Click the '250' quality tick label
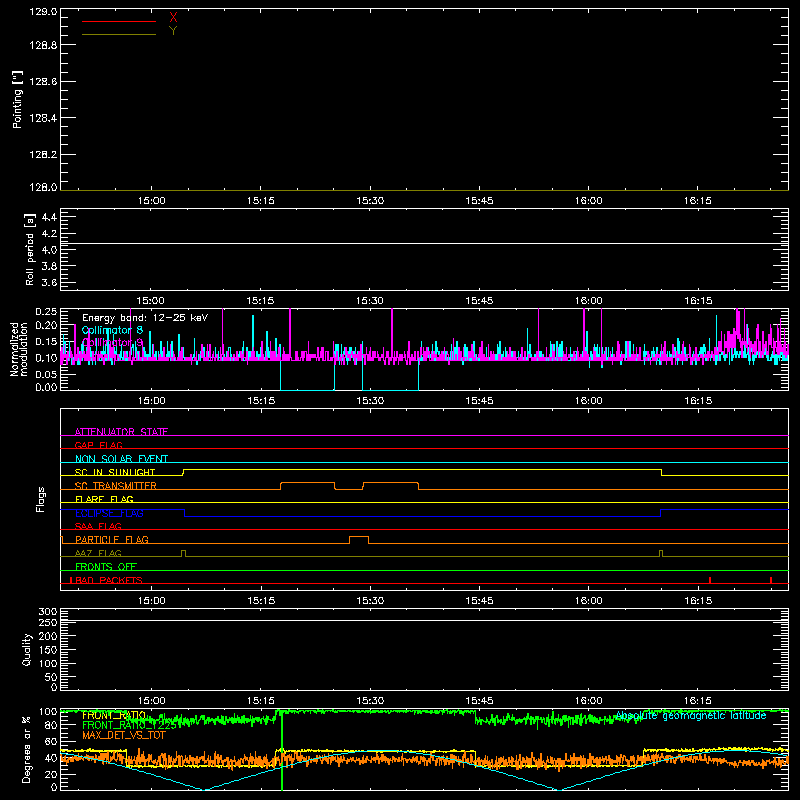 [x=48, y=623]
